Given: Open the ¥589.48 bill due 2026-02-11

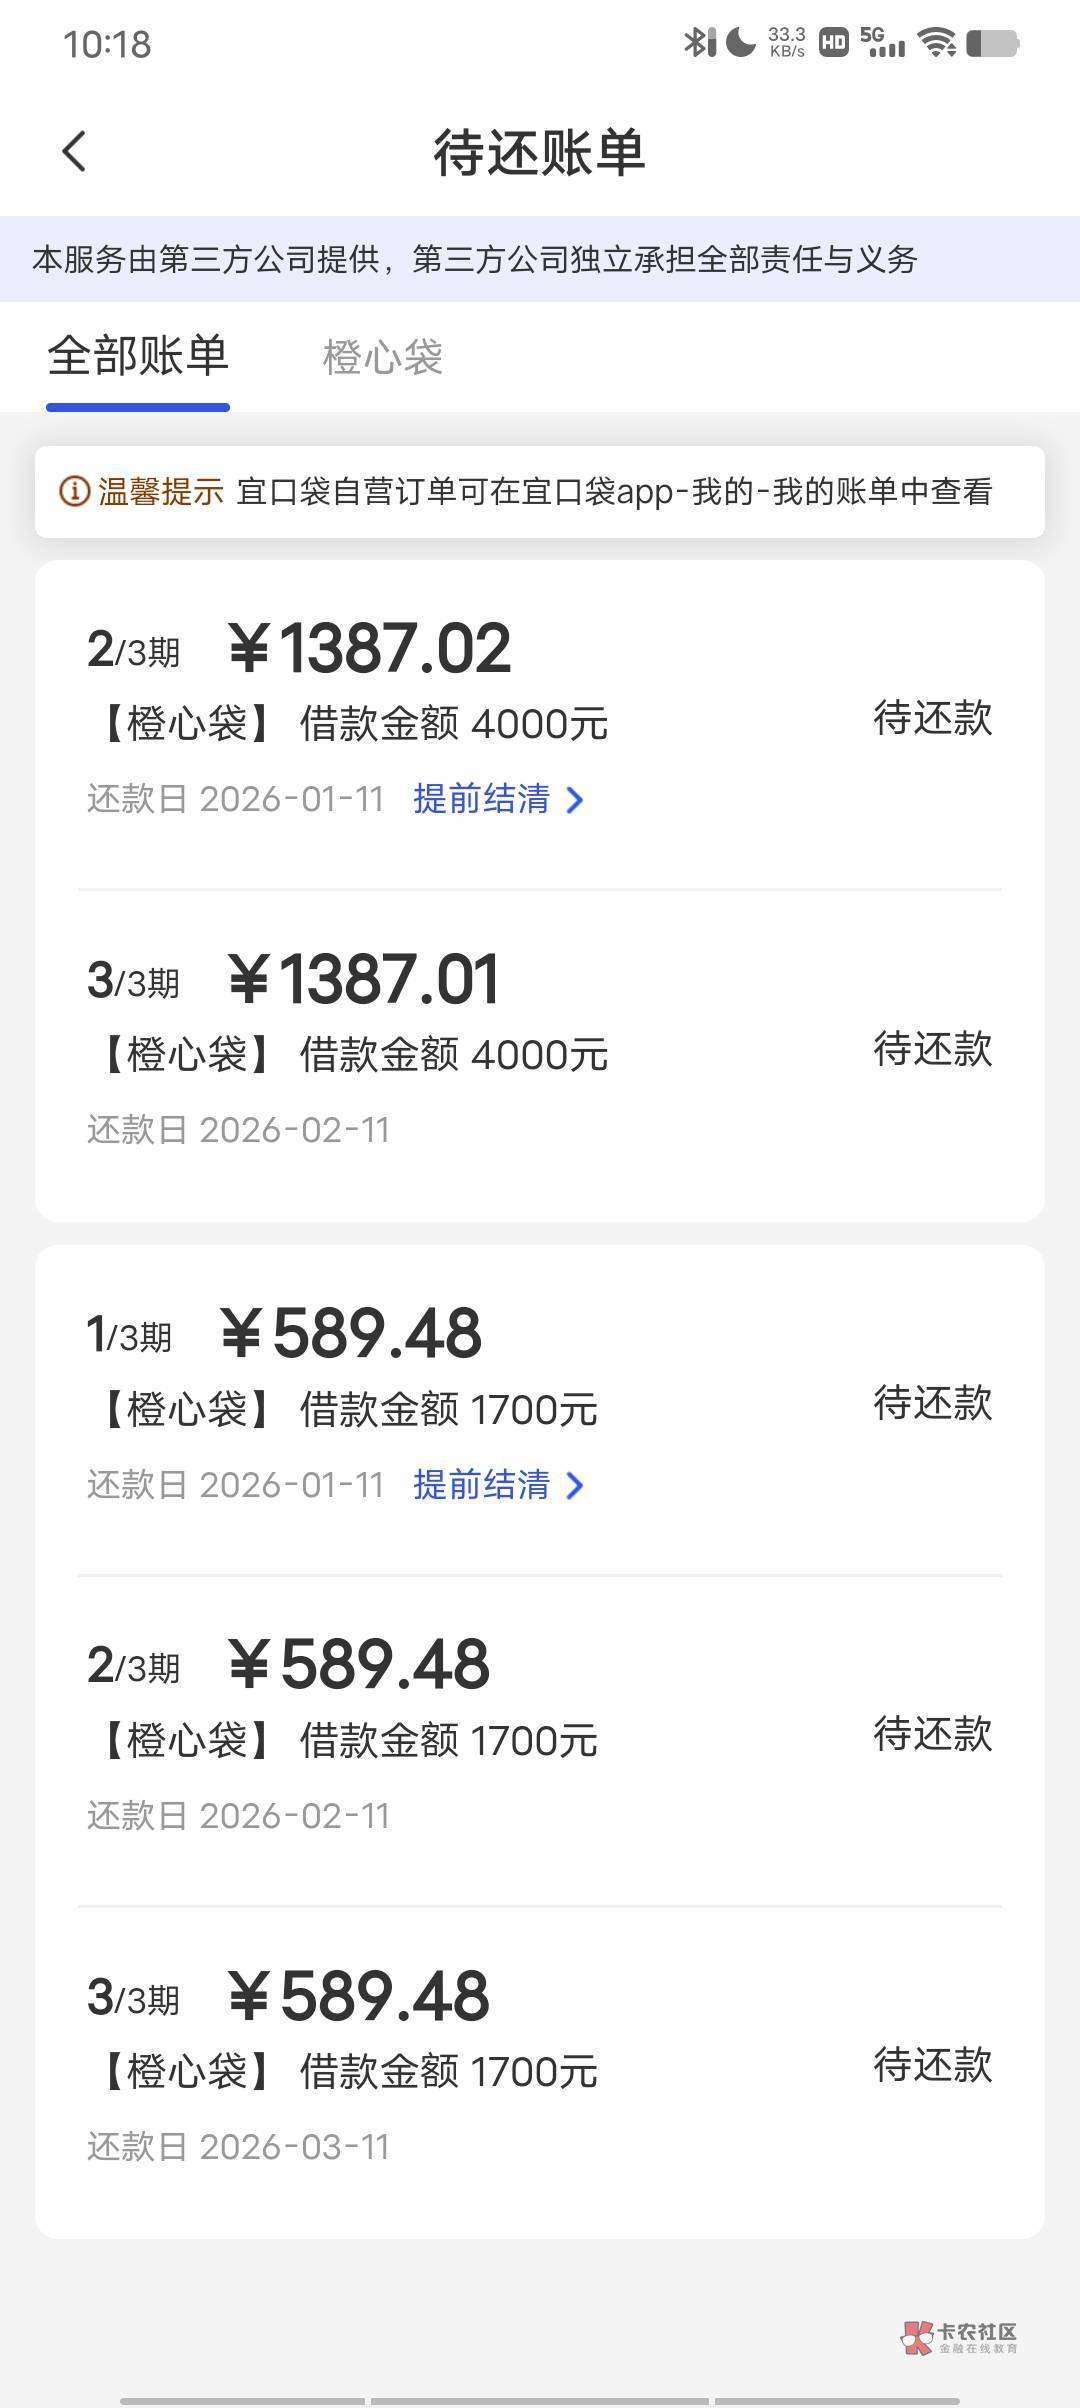Looking at the screenshot, I should pyautogui.click(x=540, y=1736).
